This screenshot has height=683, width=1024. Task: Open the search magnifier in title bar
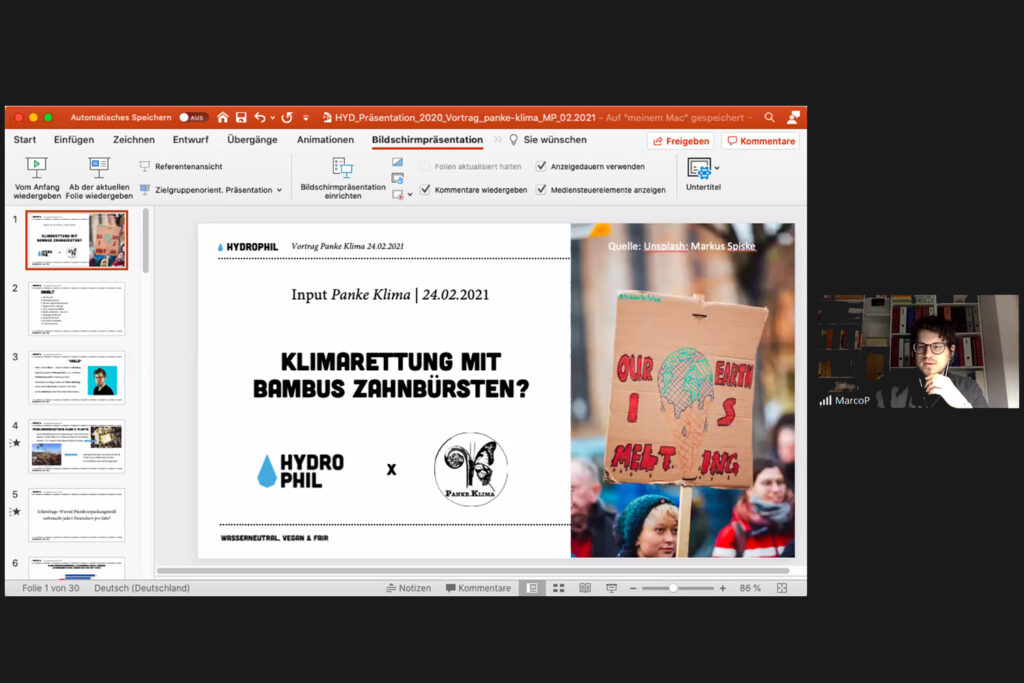coord(770,117)
